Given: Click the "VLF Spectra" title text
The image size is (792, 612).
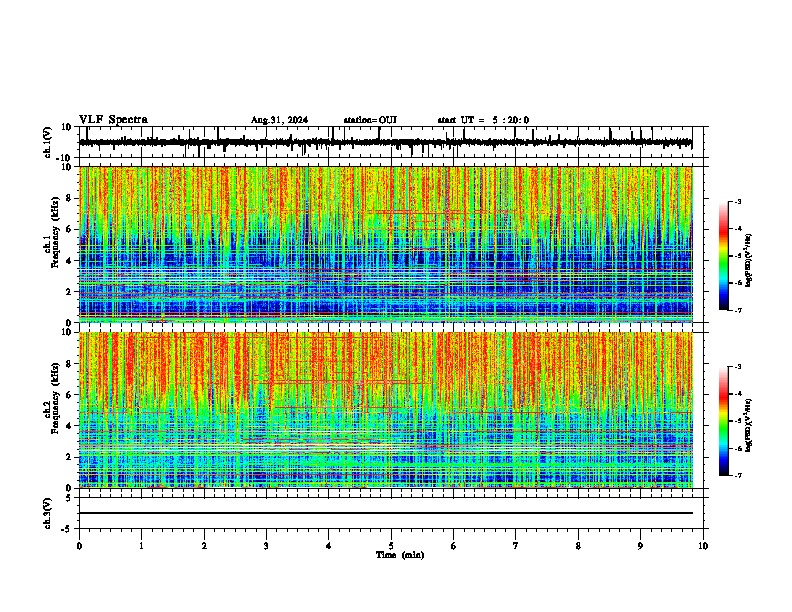Looking at the screenshot, I should (x=113, y=119).
